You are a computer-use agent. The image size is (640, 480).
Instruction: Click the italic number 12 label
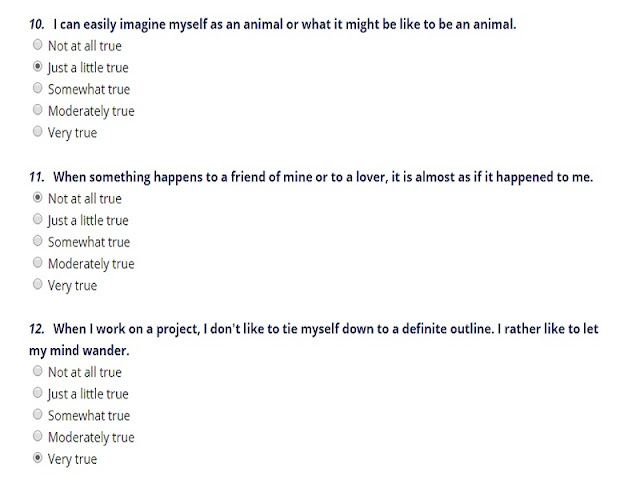[x=36, y=329]
